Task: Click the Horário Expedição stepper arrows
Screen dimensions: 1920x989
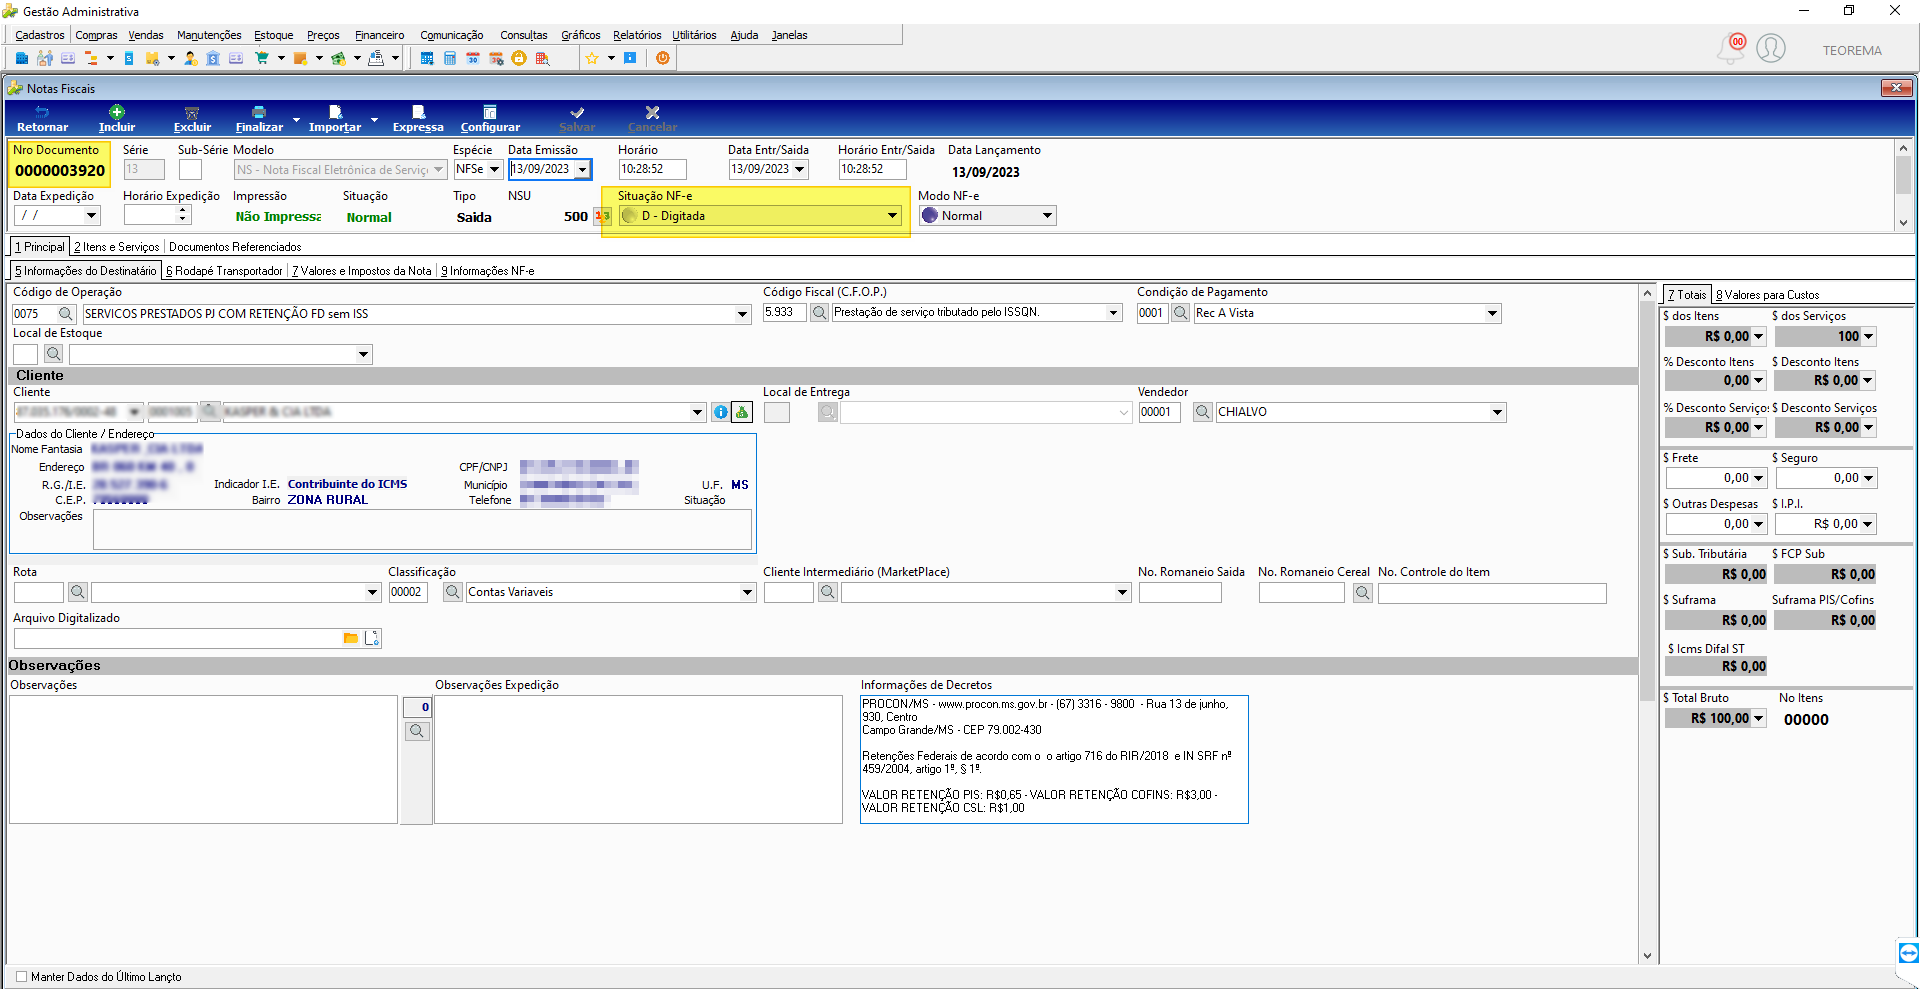Action: [182, 215]
